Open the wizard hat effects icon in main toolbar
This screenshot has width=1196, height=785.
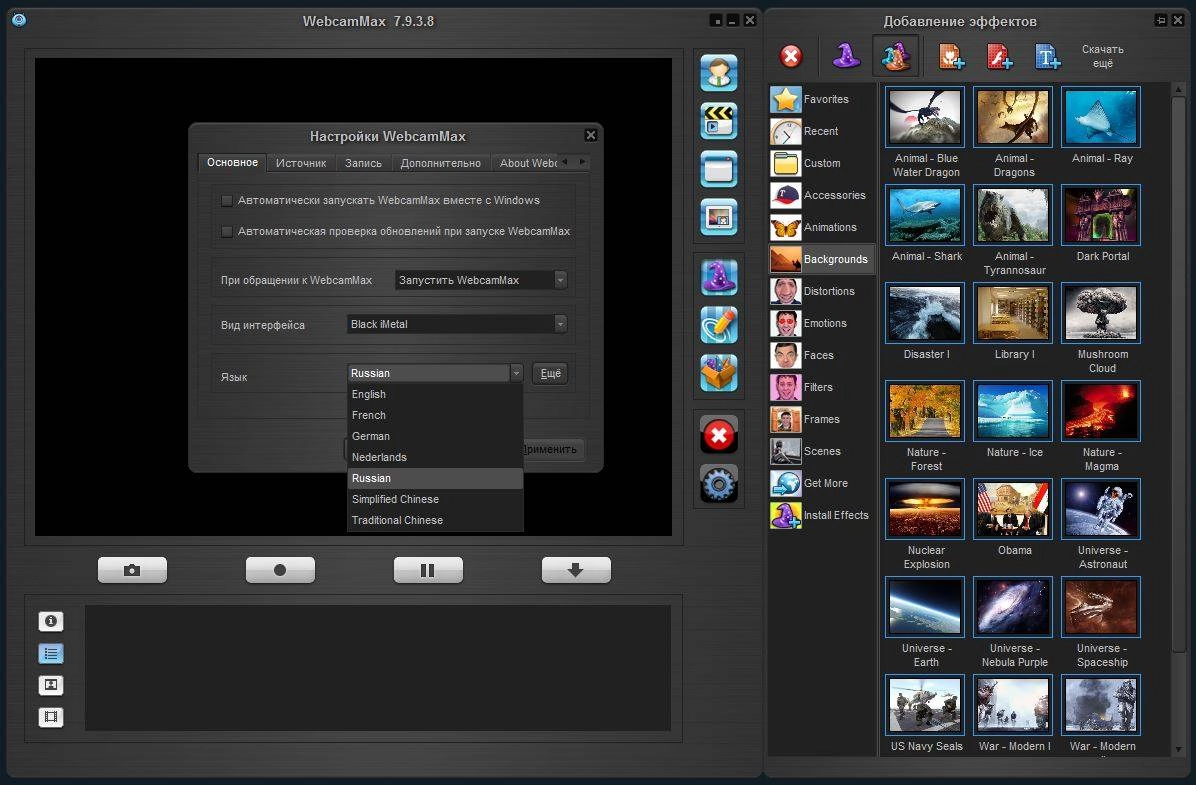(719, 277)
